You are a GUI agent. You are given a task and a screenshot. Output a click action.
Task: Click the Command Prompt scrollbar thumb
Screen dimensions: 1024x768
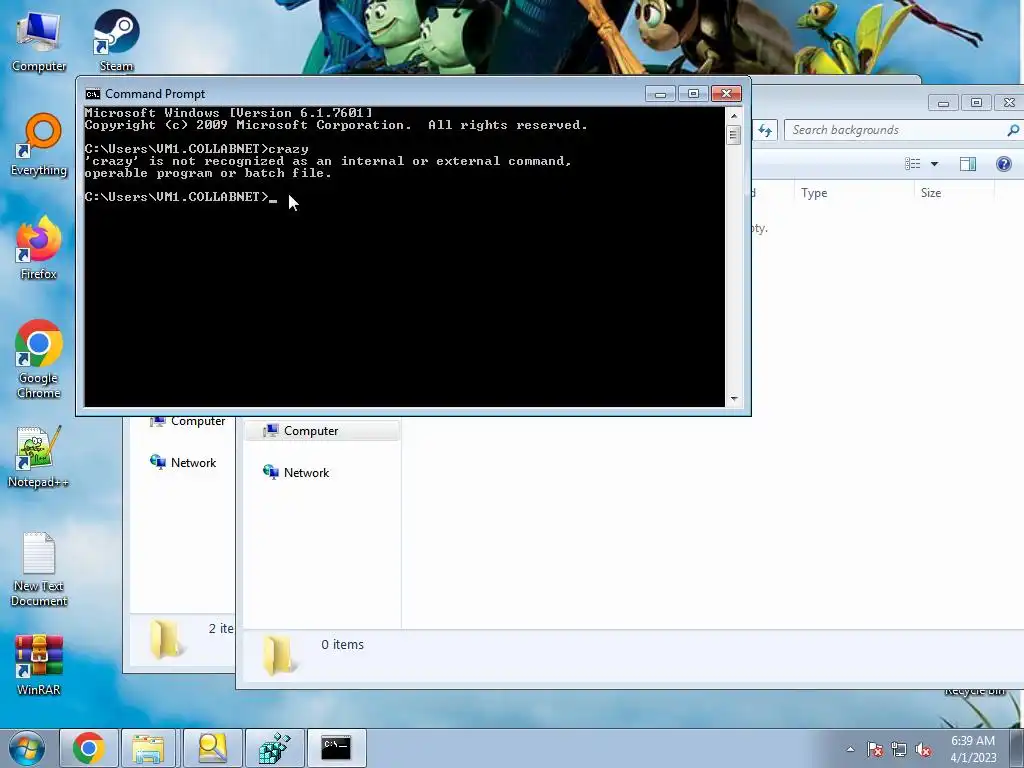tap(734, 135)
